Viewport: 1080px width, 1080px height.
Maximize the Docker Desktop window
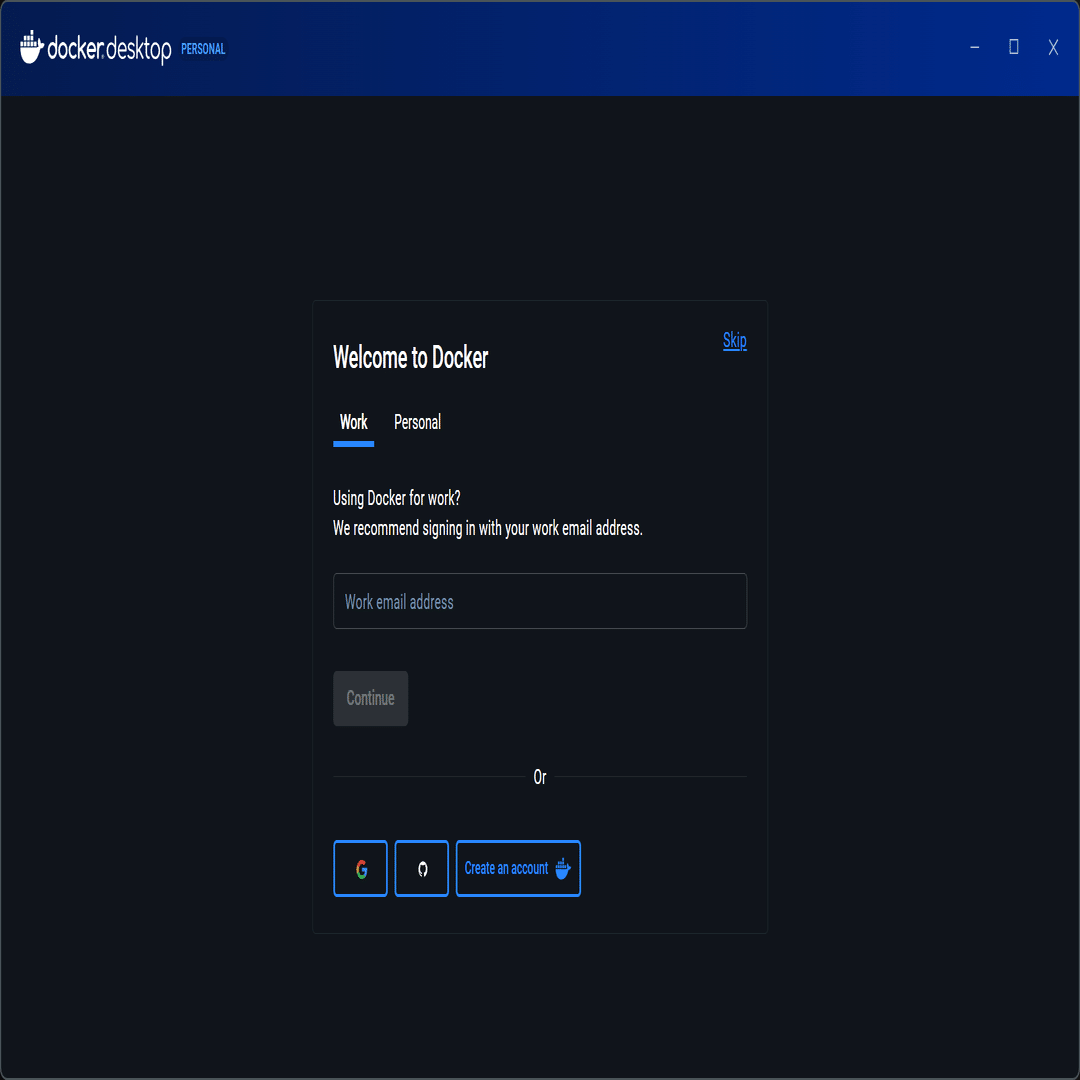[x=1014, y=47]
